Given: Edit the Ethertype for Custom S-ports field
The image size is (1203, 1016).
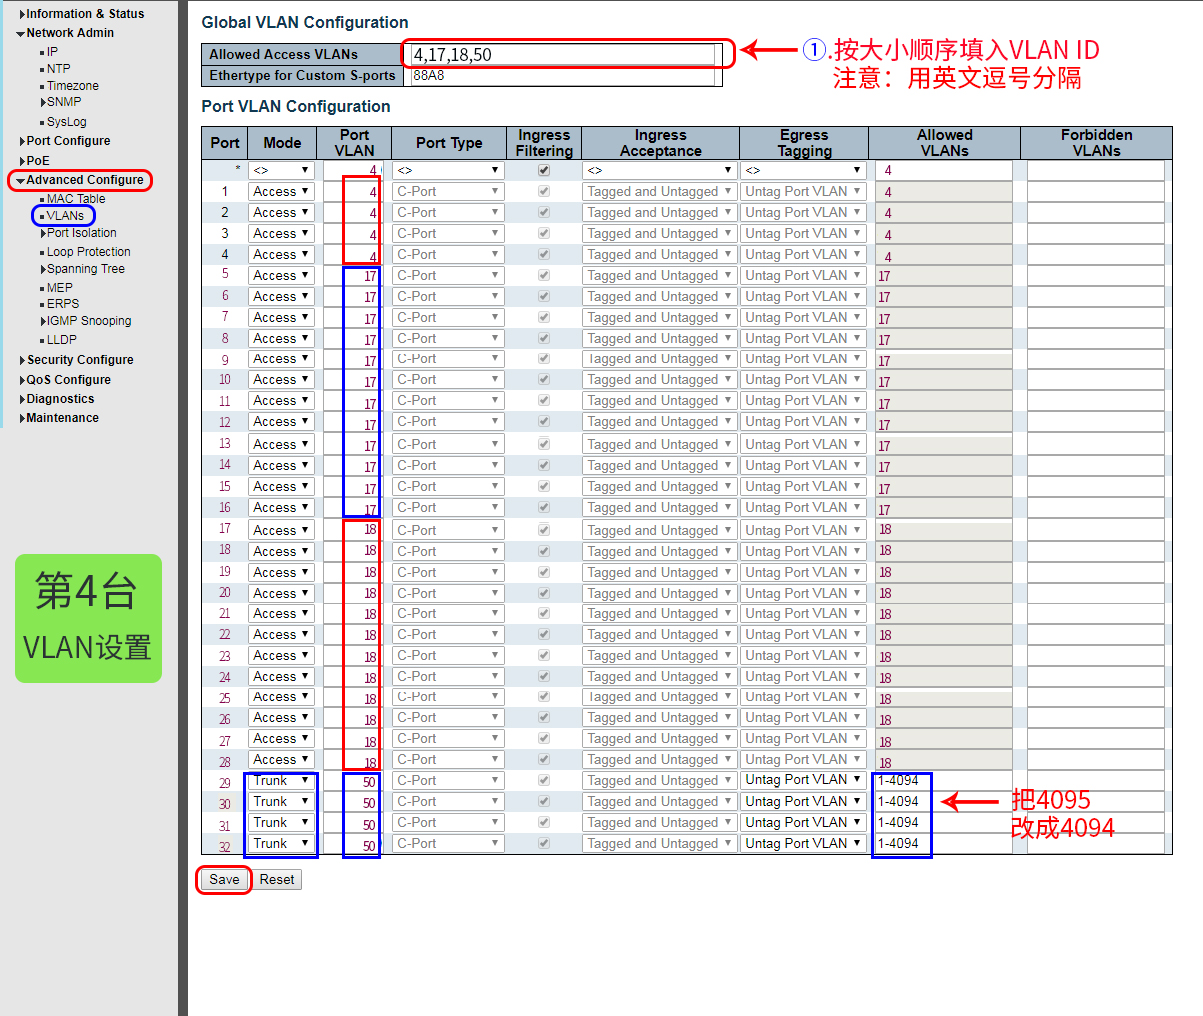Looking at the screenshot, I should pos(563,75).
